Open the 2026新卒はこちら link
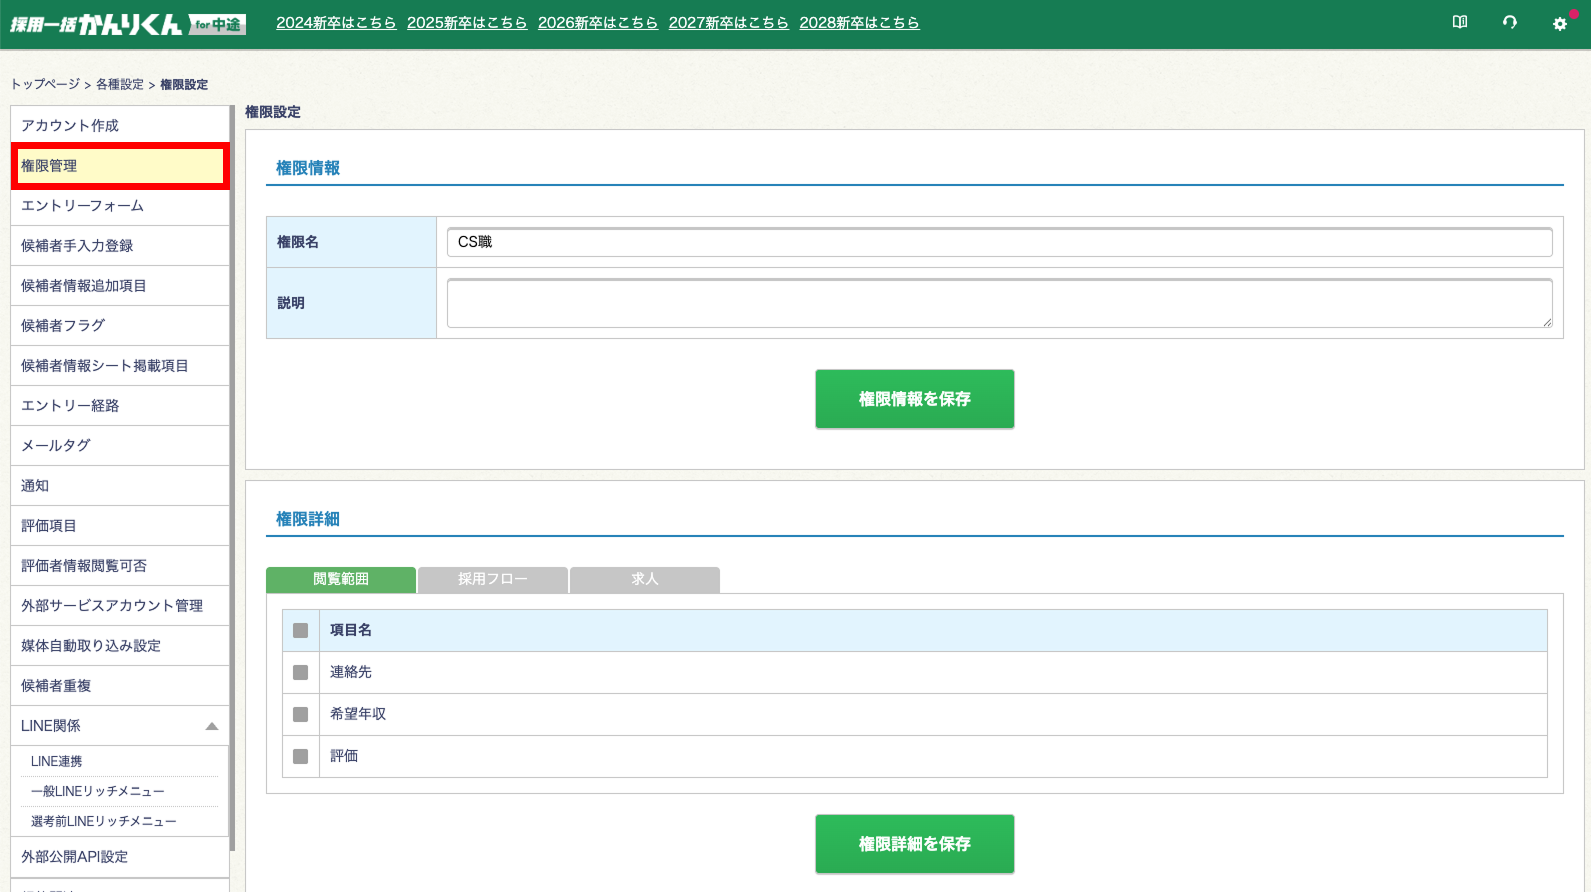Screen dimensions: 1591x892 pos(597,22)
